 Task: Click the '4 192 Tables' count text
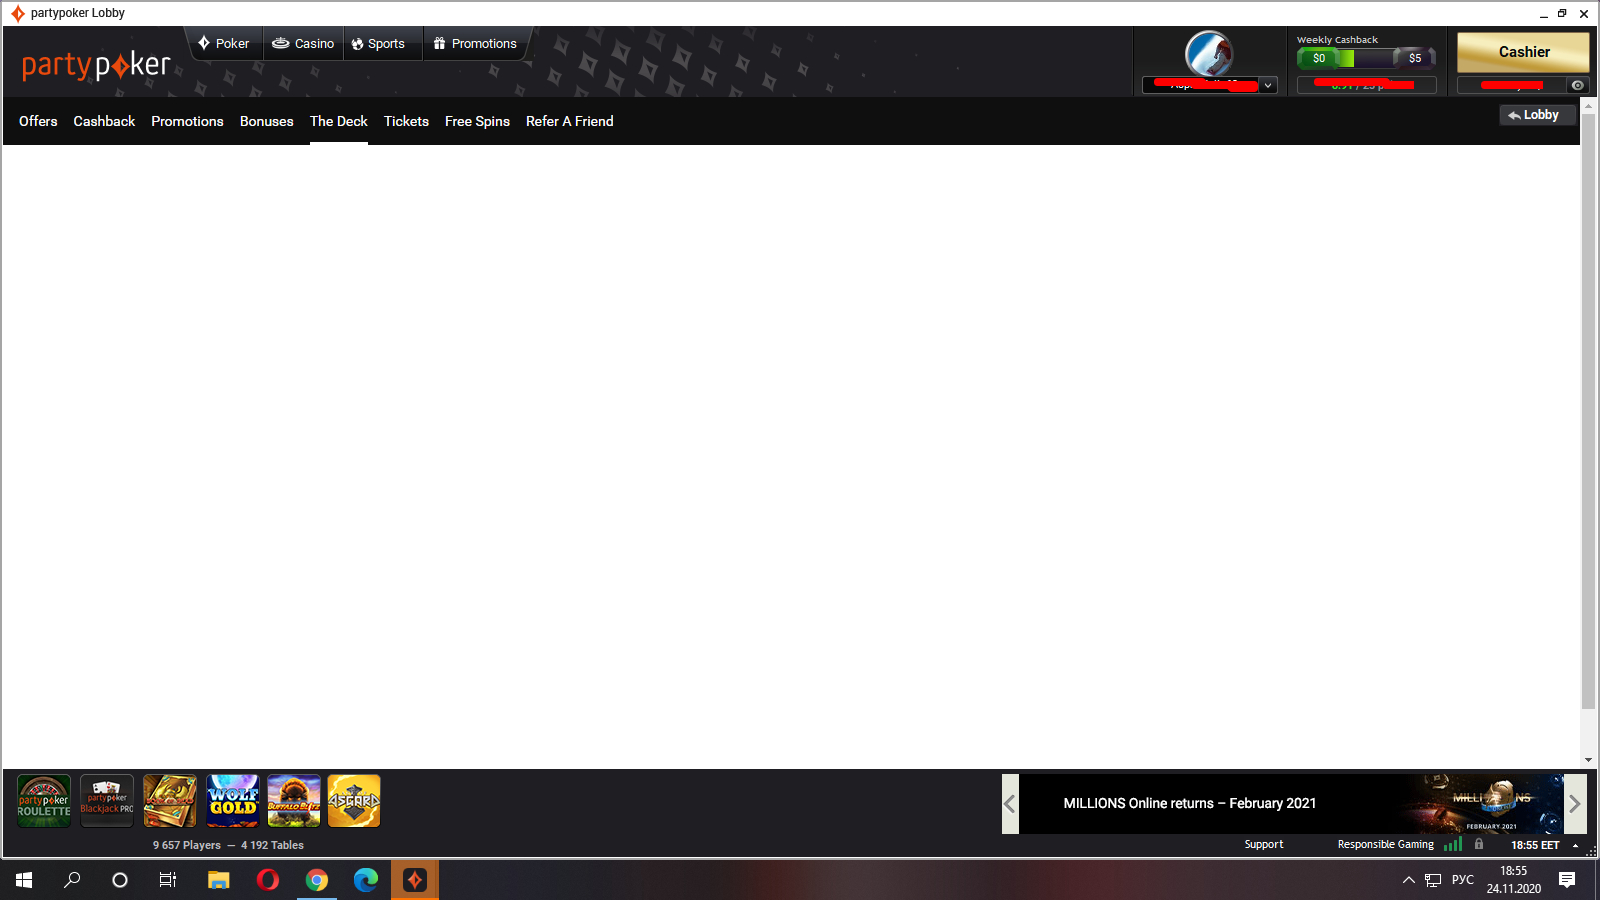(272, 845)
